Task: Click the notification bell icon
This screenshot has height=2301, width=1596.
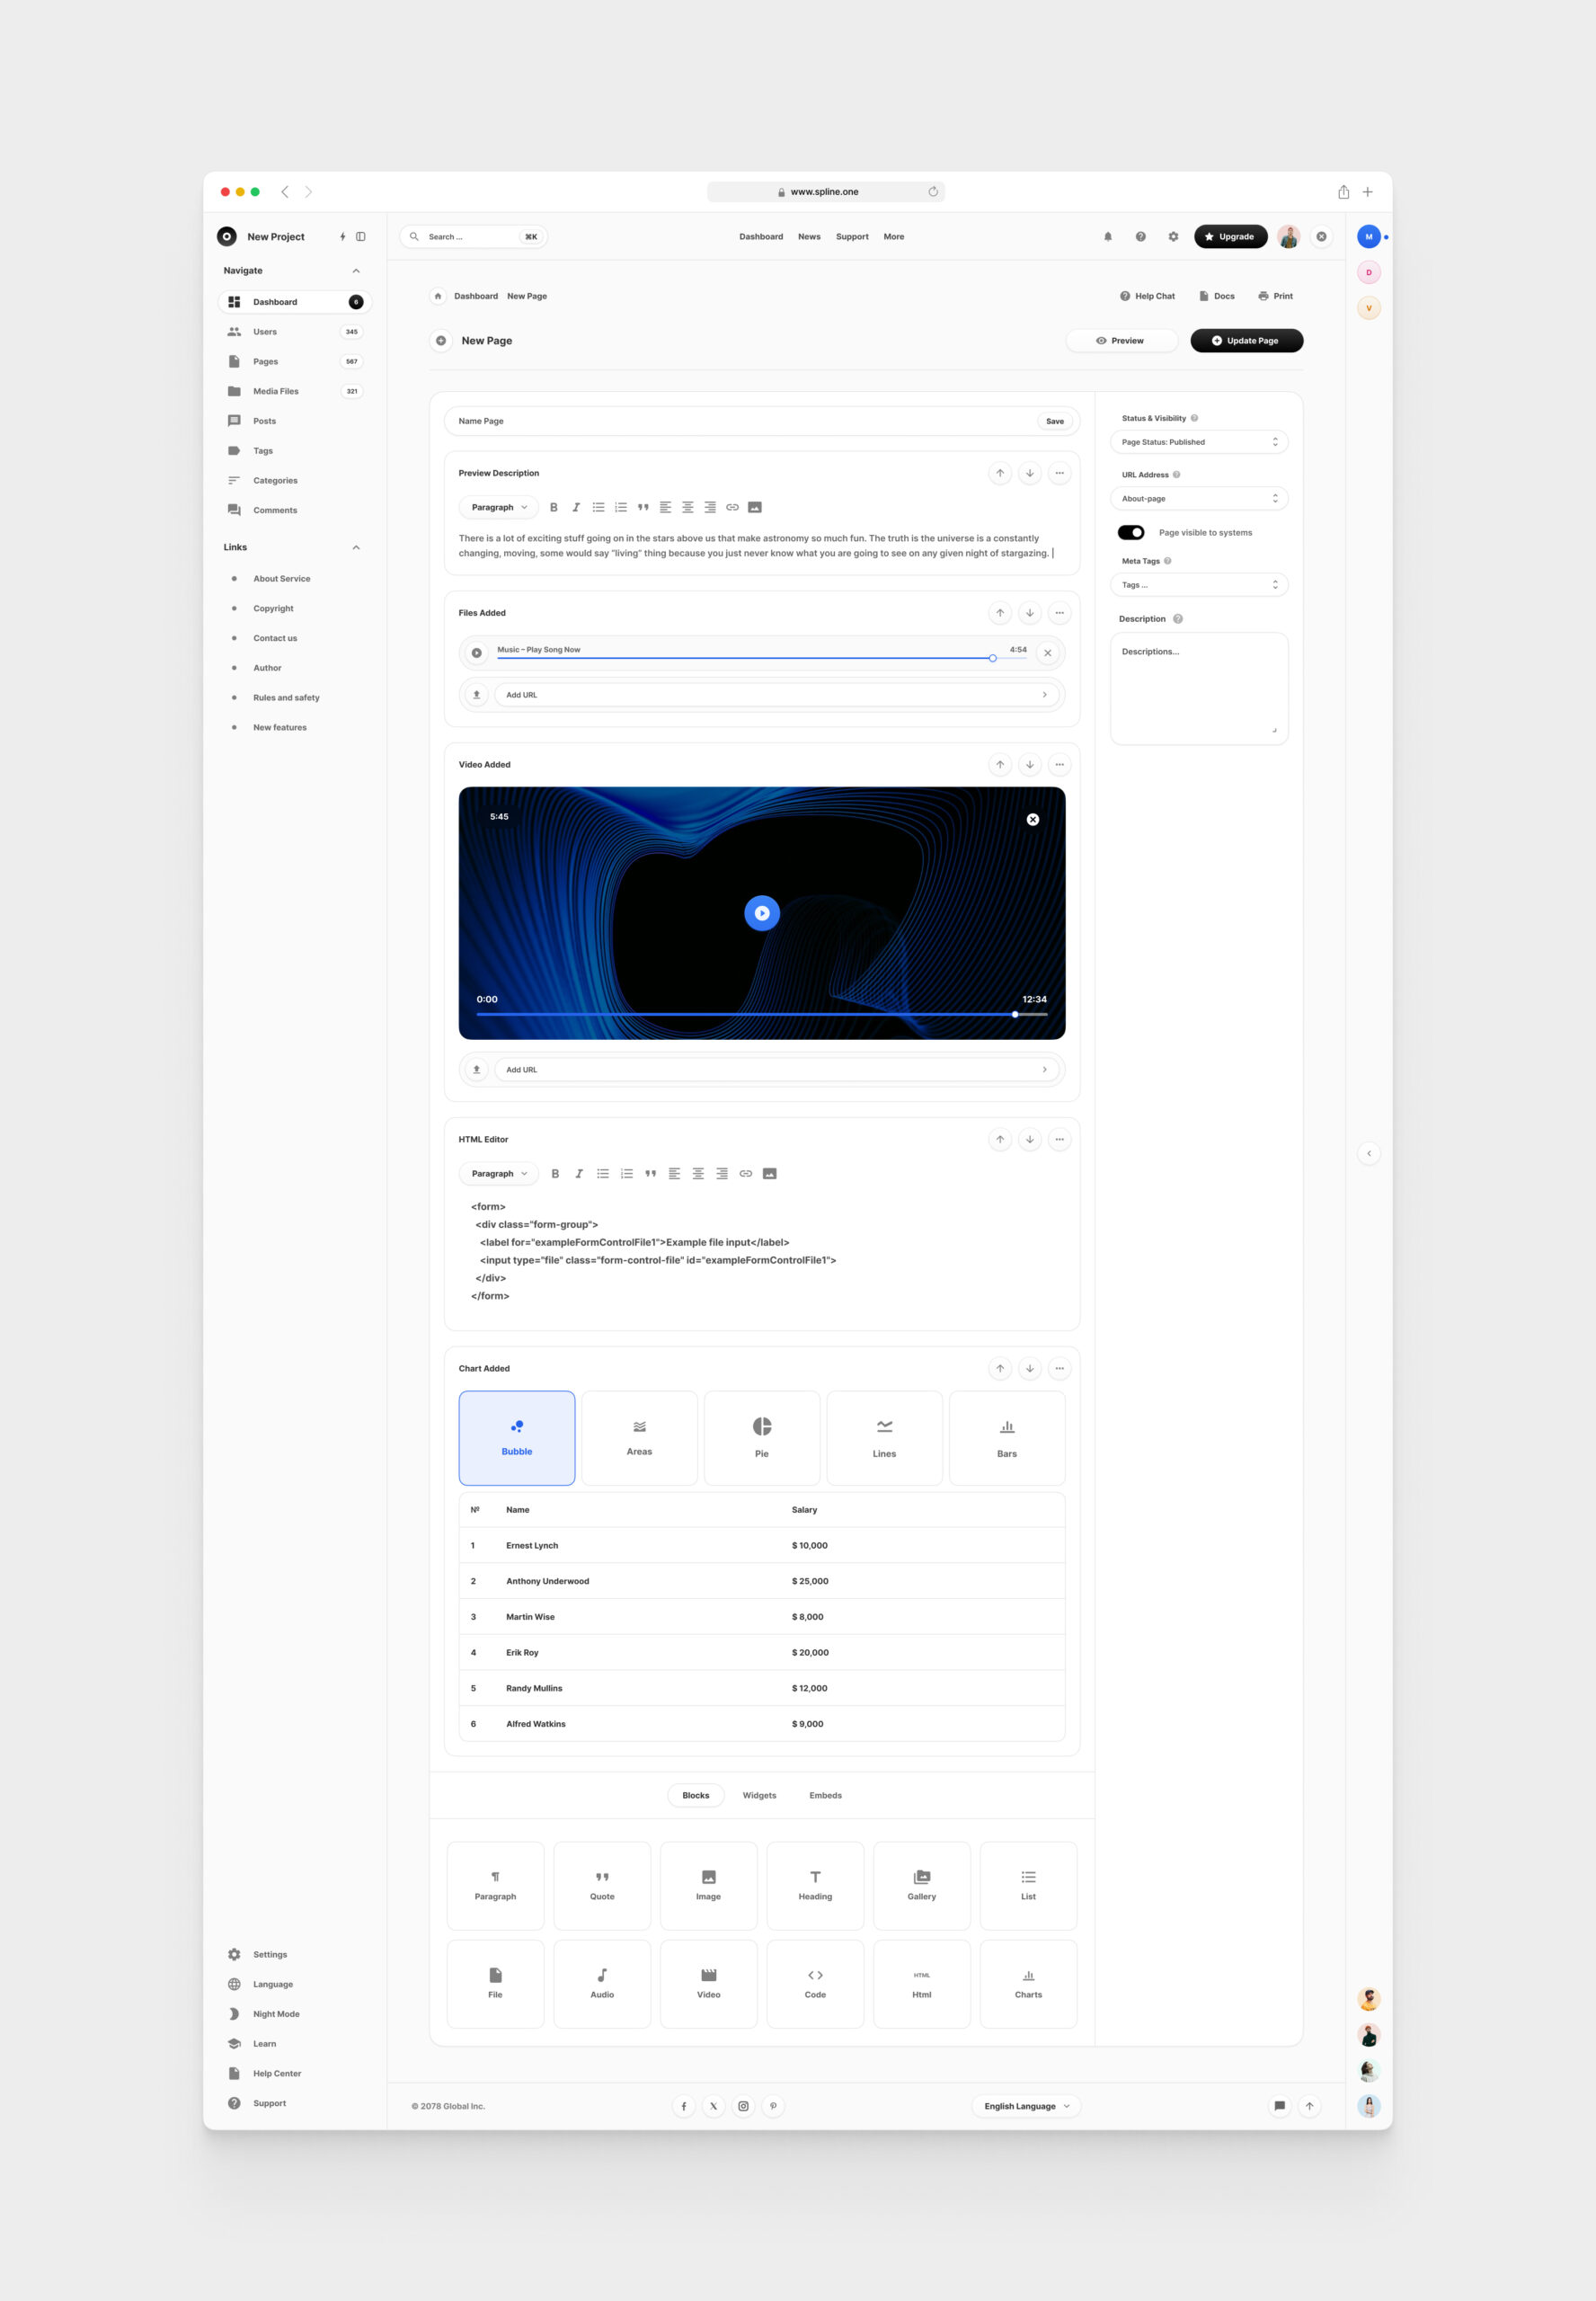Action: coord(1108,237)
